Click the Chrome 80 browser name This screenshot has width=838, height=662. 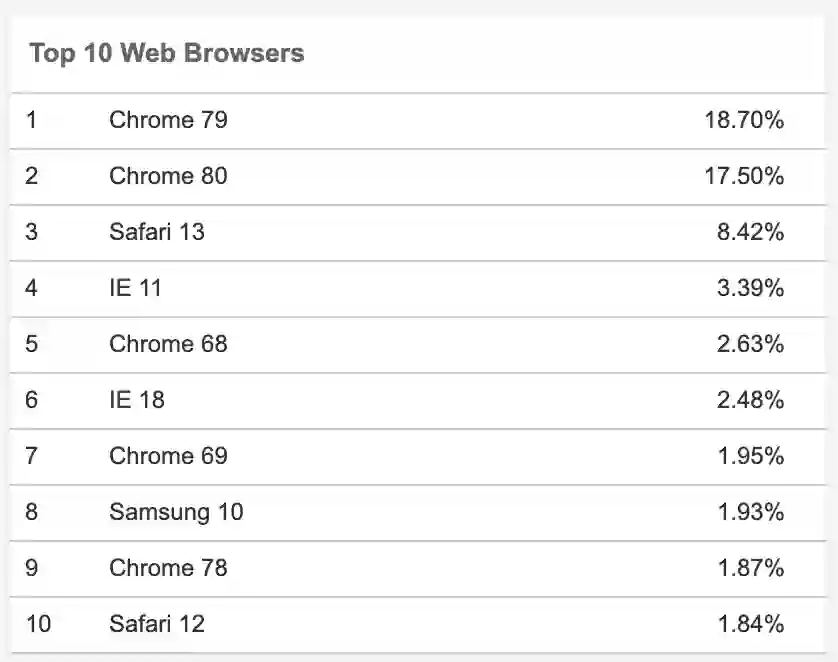click(x=168, y=176)
